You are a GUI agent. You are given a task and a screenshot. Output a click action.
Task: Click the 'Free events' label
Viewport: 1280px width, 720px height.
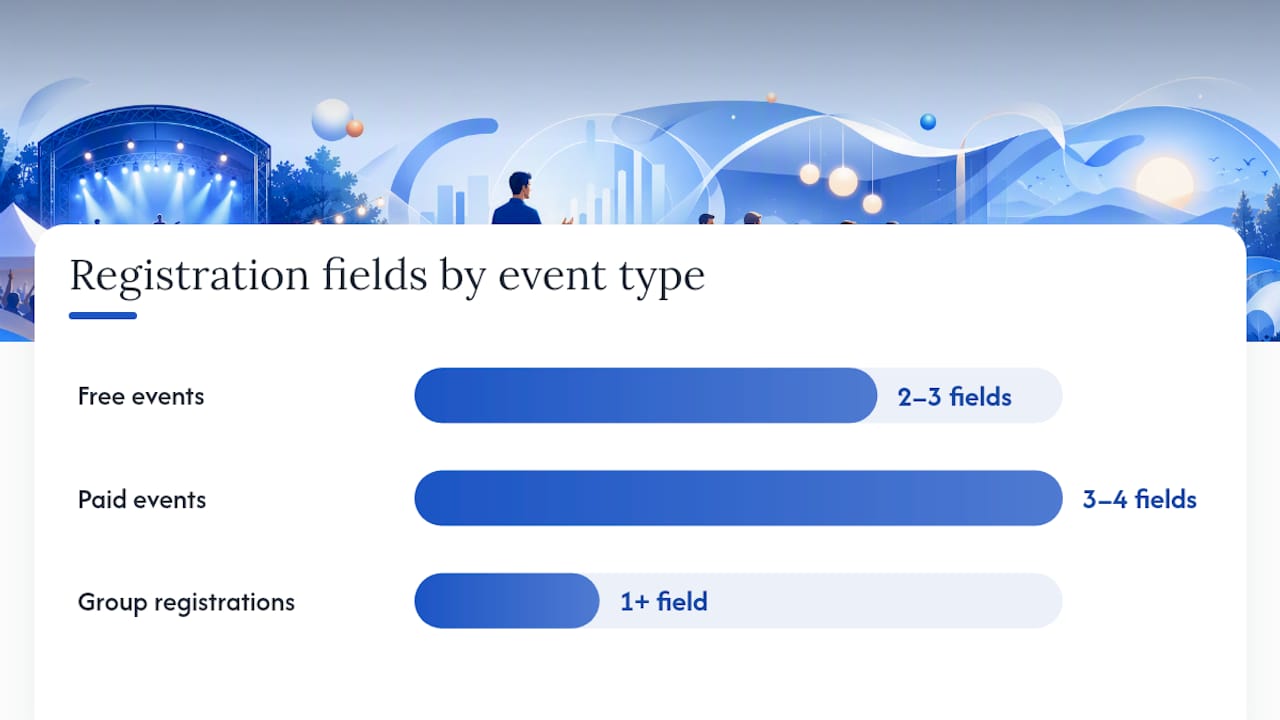pyautogui.click(x=141, y=396)
